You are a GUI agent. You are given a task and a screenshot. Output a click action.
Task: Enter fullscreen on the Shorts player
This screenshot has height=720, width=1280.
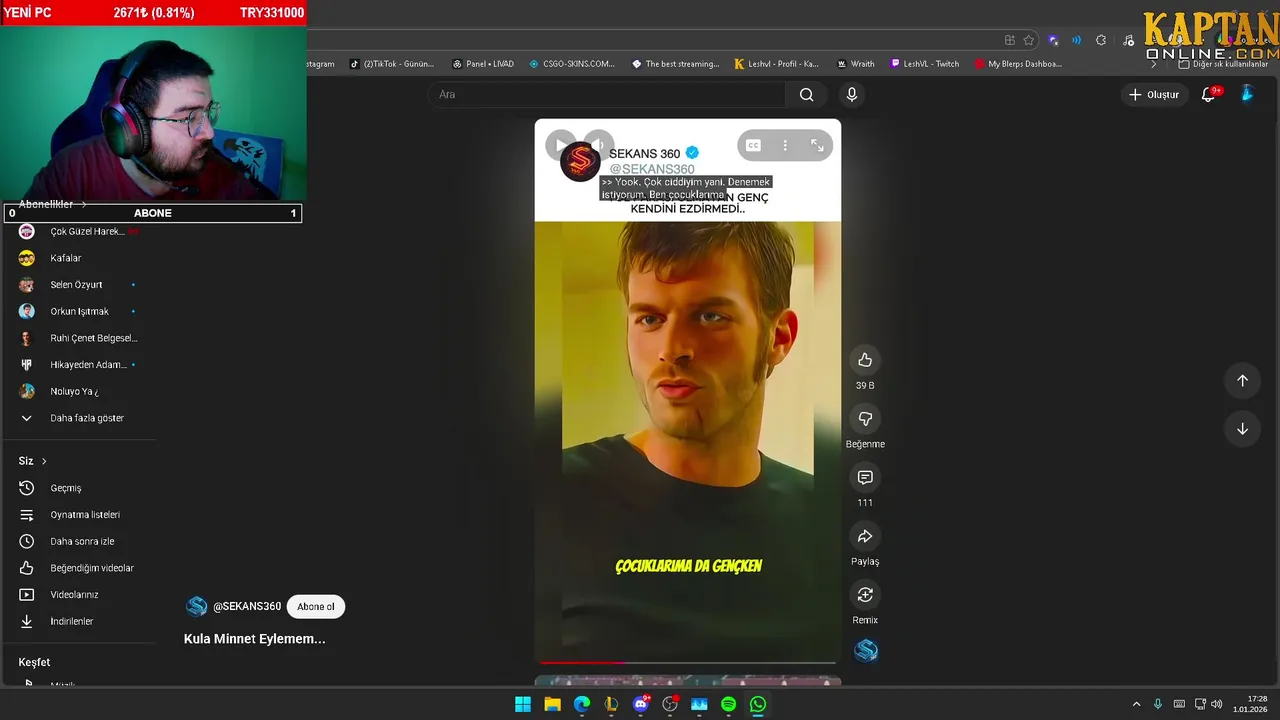[817, 145]
